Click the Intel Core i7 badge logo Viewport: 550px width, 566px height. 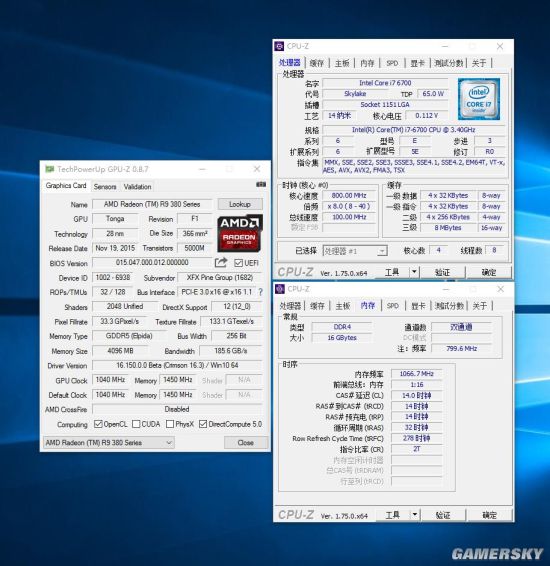coord(479,99)
